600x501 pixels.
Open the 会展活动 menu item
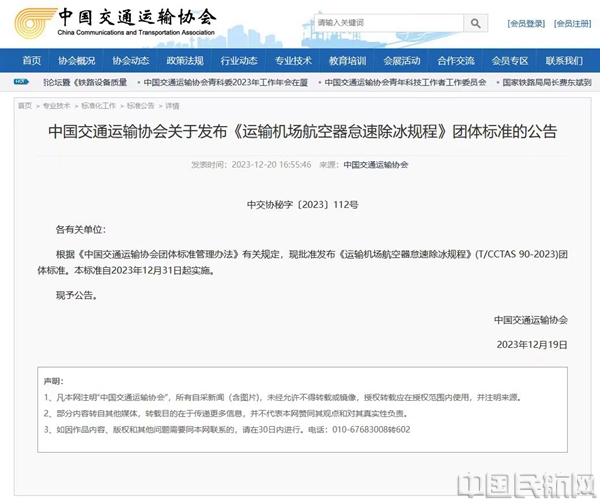click(402, 60)
